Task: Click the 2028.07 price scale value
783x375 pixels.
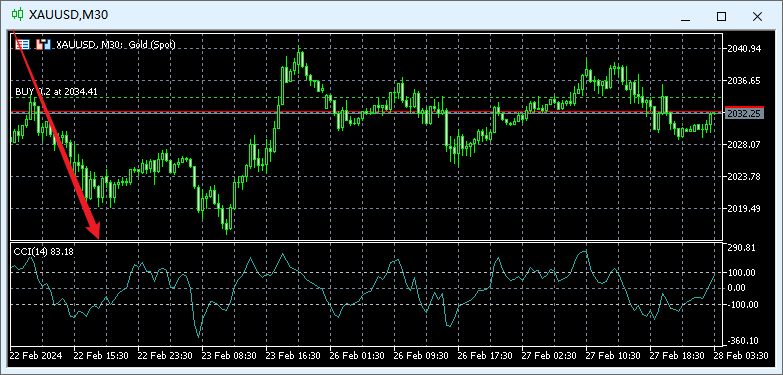Action: point(744,144)
